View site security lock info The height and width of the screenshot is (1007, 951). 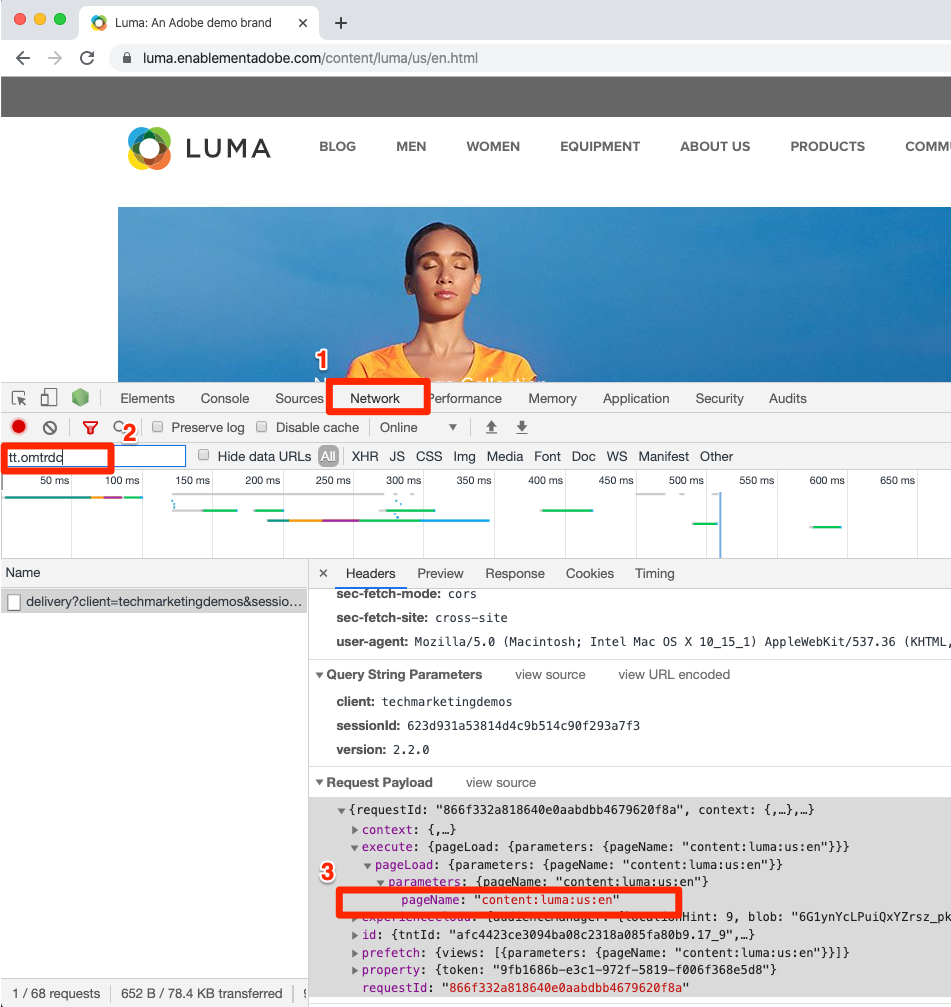pos(127,58)
